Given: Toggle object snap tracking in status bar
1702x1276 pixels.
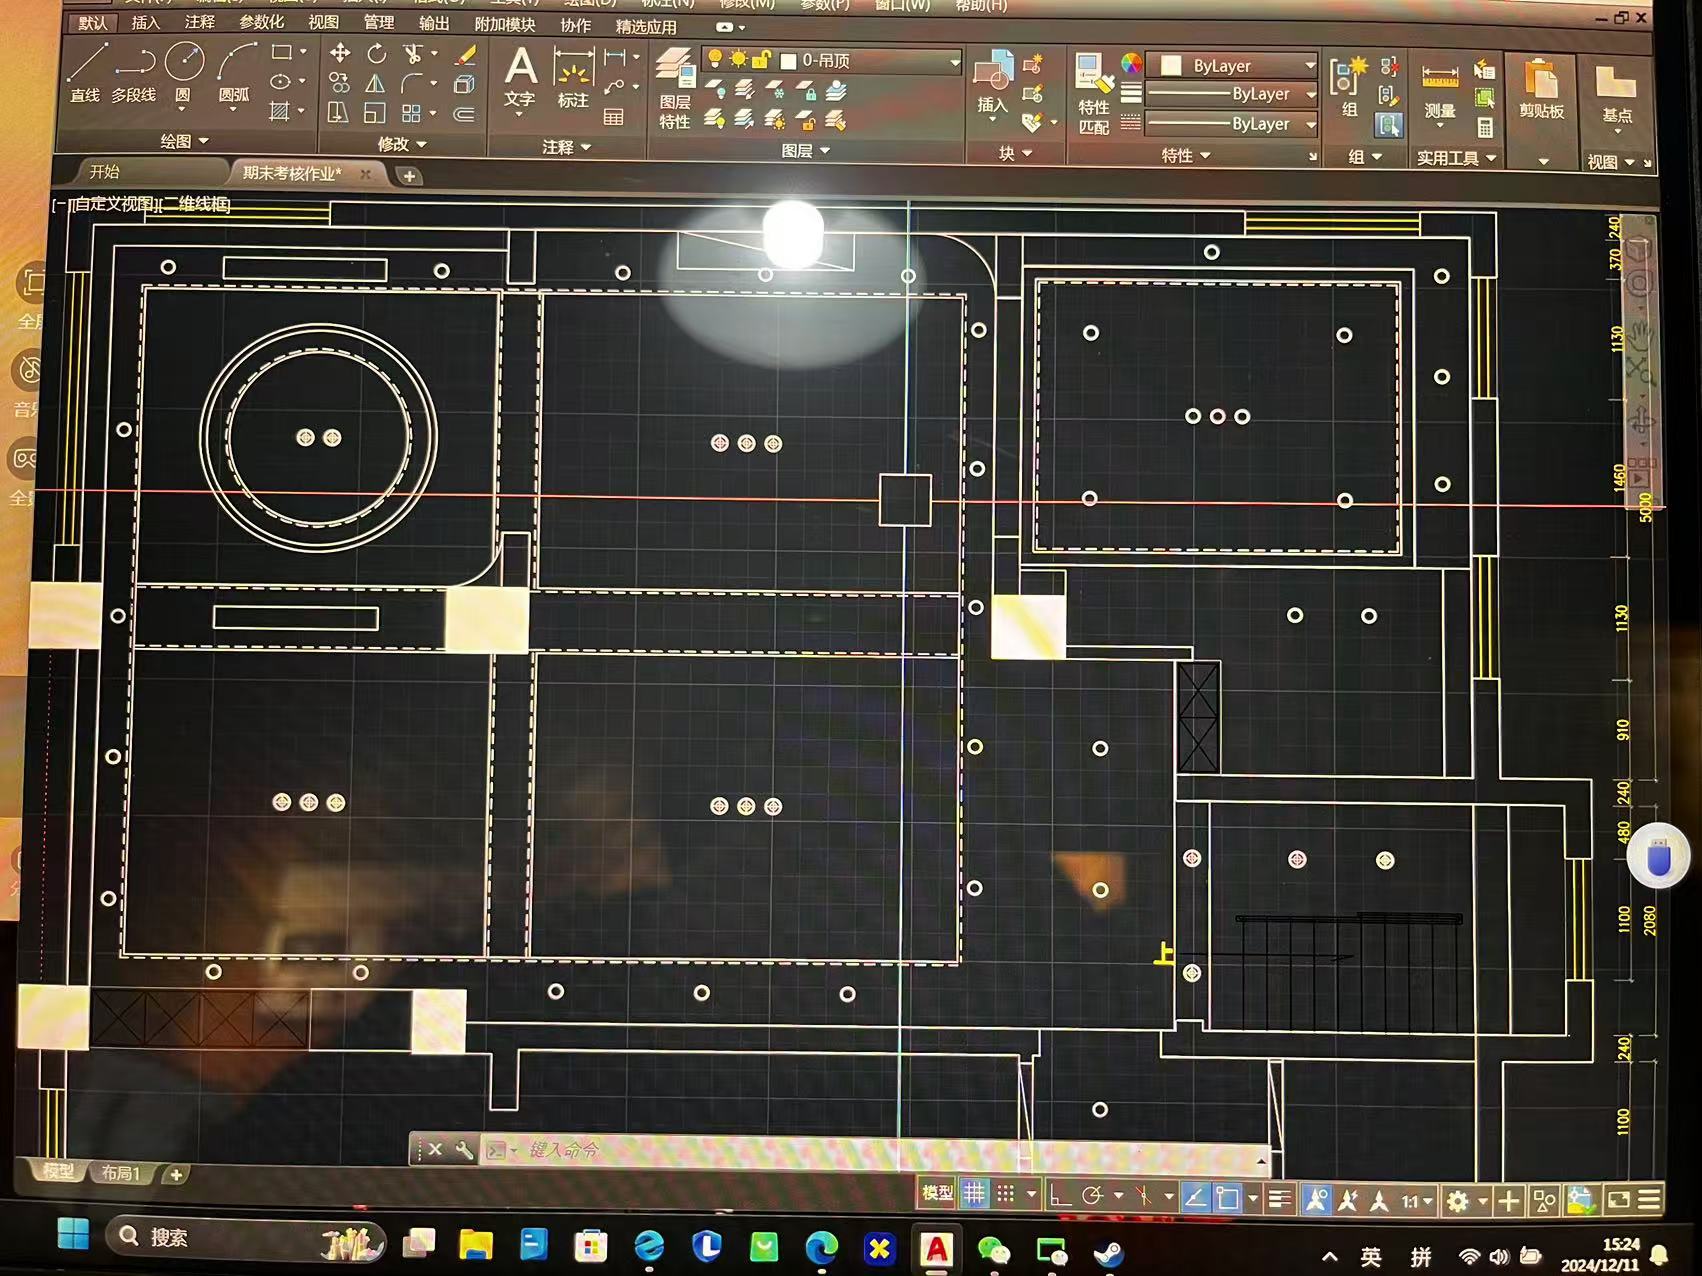Looking at the screenshot, I should [1195, 1197].
